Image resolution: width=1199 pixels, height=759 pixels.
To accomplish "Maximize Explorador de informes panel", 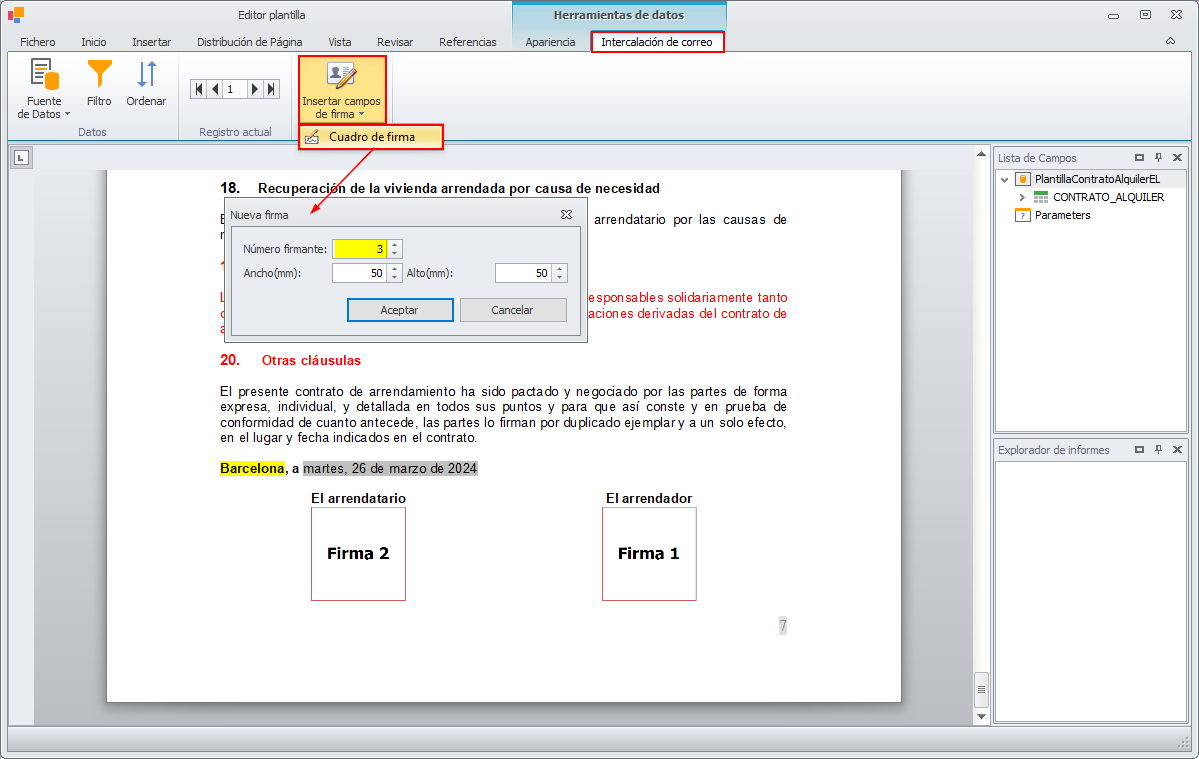I will 1139,449.
